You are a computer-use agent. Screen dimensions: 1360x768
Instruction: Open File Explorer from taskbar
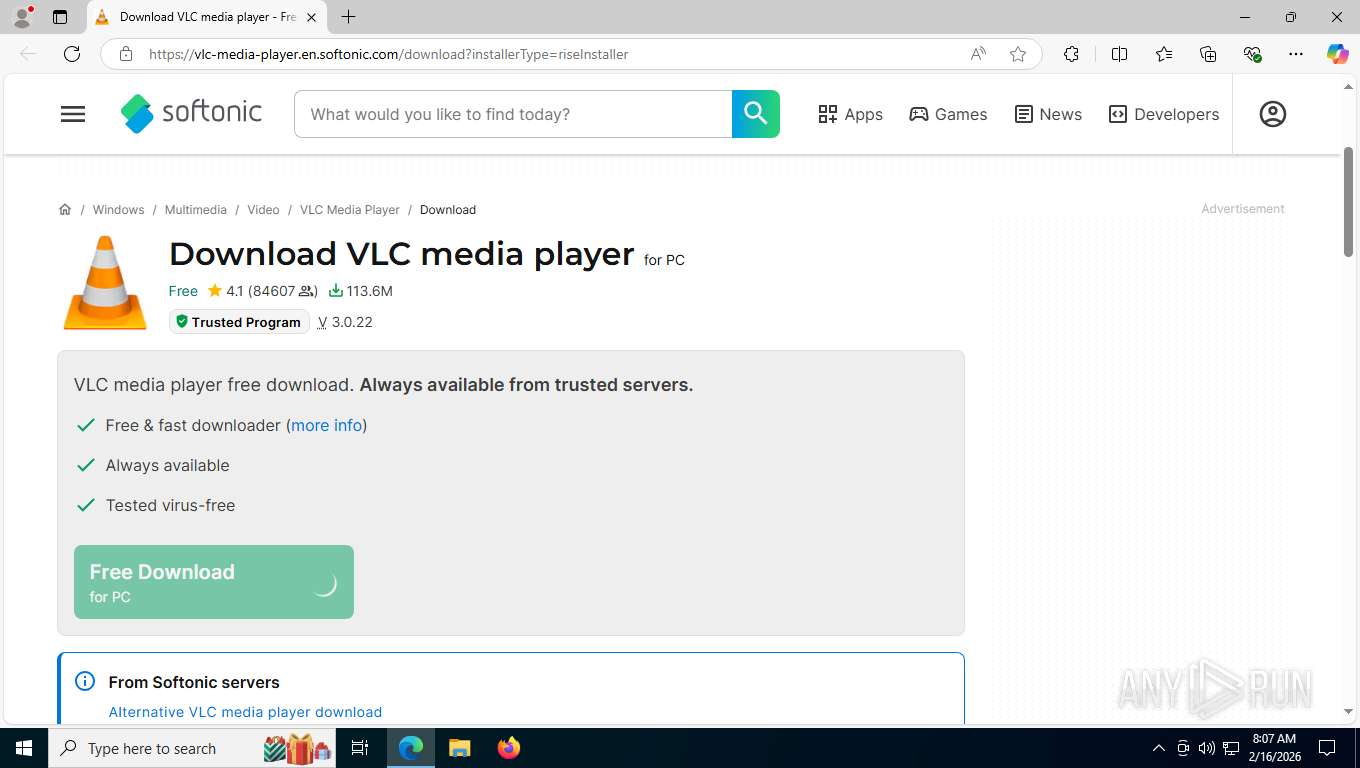[459, 748]
